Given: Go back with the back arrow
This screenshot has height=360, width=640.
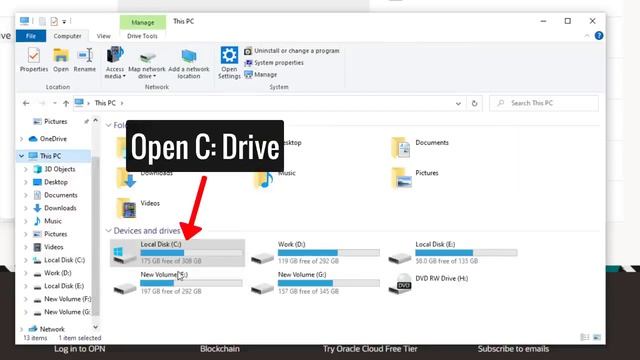Looking at the screenshot, I should (x=26, y=103).
